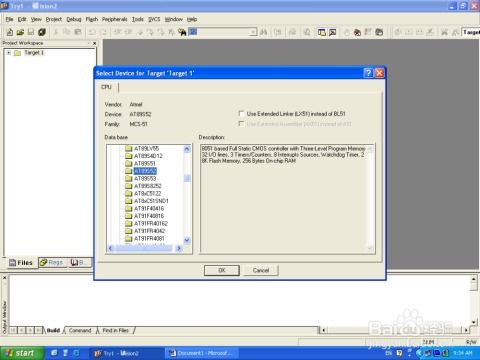Image resolution: width=480 pixels, height=360 pixels.
Task: Select the CPU tab in dialog
Action: point(106,87)
